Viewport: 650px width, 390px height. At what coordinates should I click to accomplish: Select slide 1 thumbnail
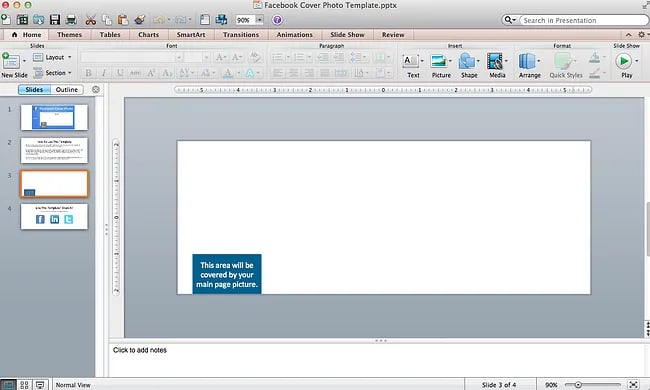54,117
